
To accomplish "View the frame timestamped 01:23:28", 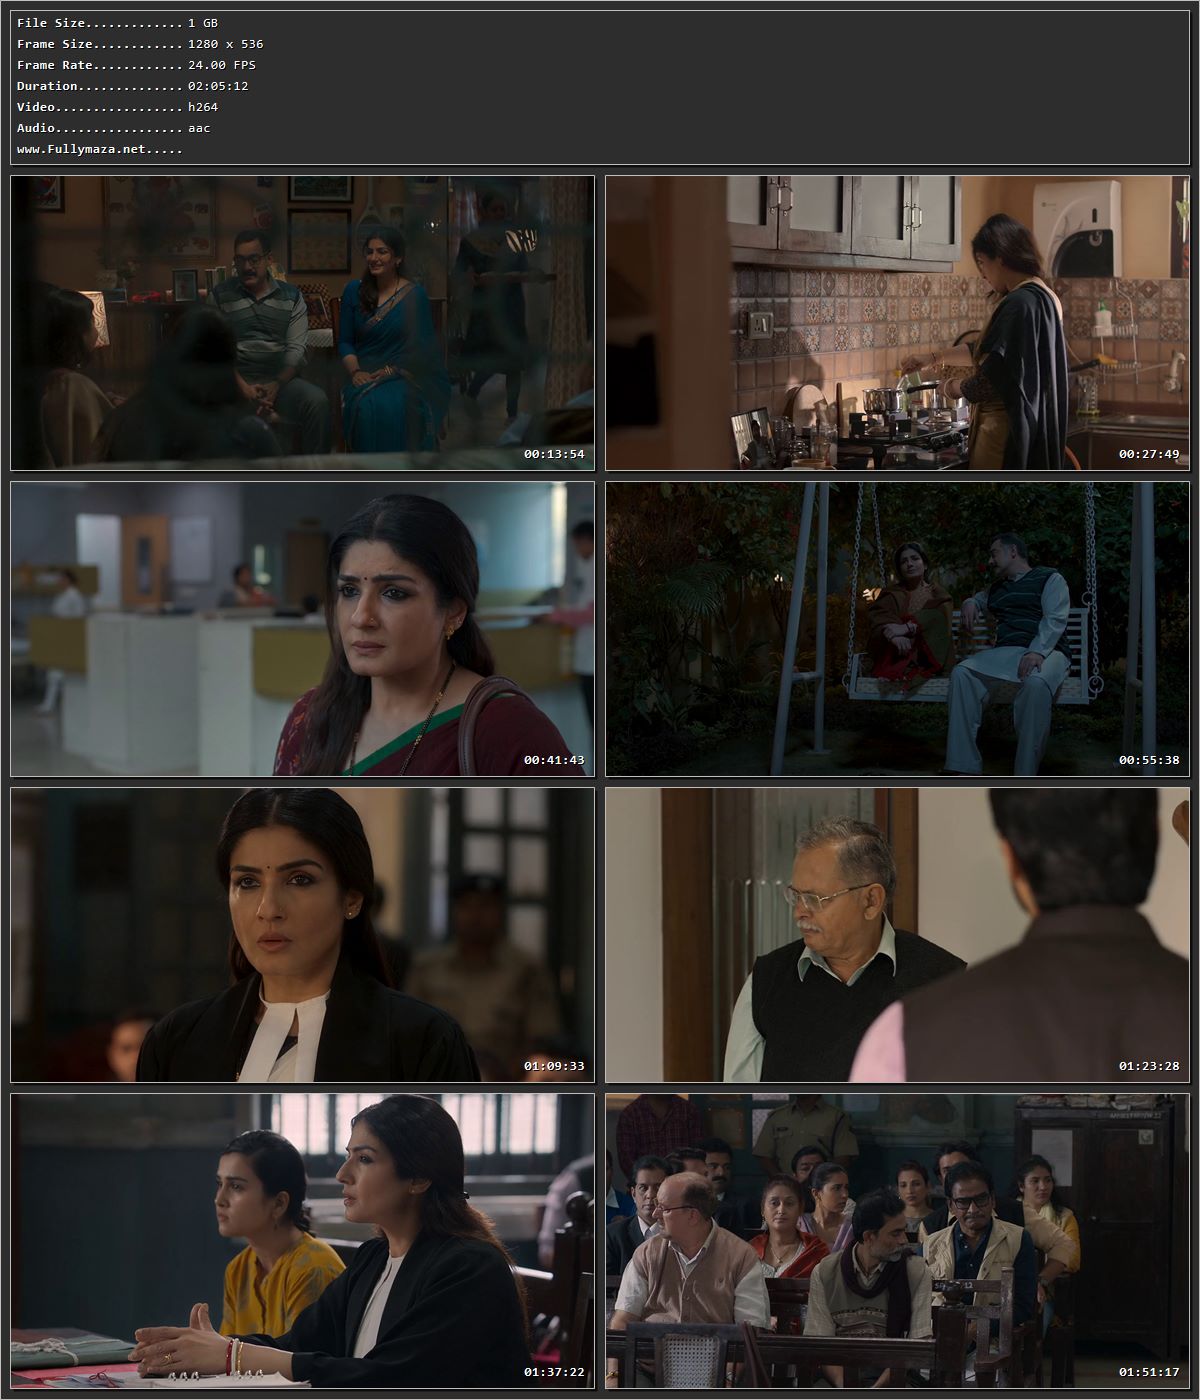I will [x=898, y=935].
